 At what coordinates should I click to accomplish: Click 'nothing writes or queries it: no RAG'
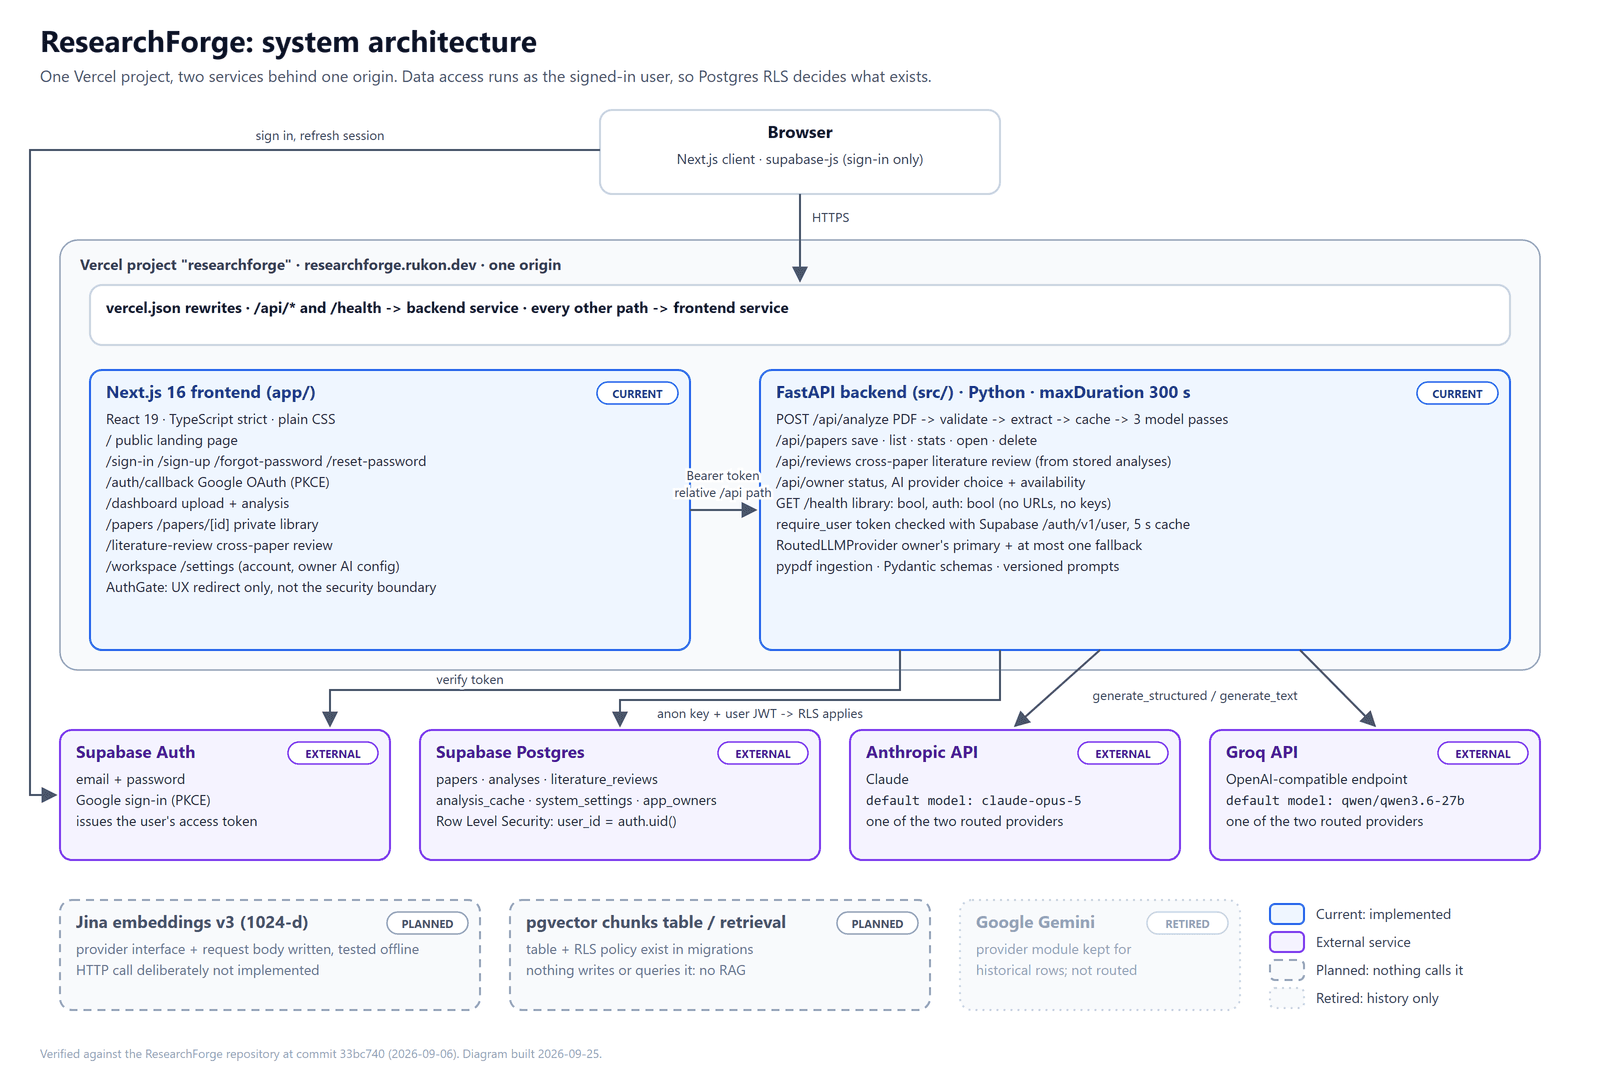pyautogui.click(x=636, y=970)
